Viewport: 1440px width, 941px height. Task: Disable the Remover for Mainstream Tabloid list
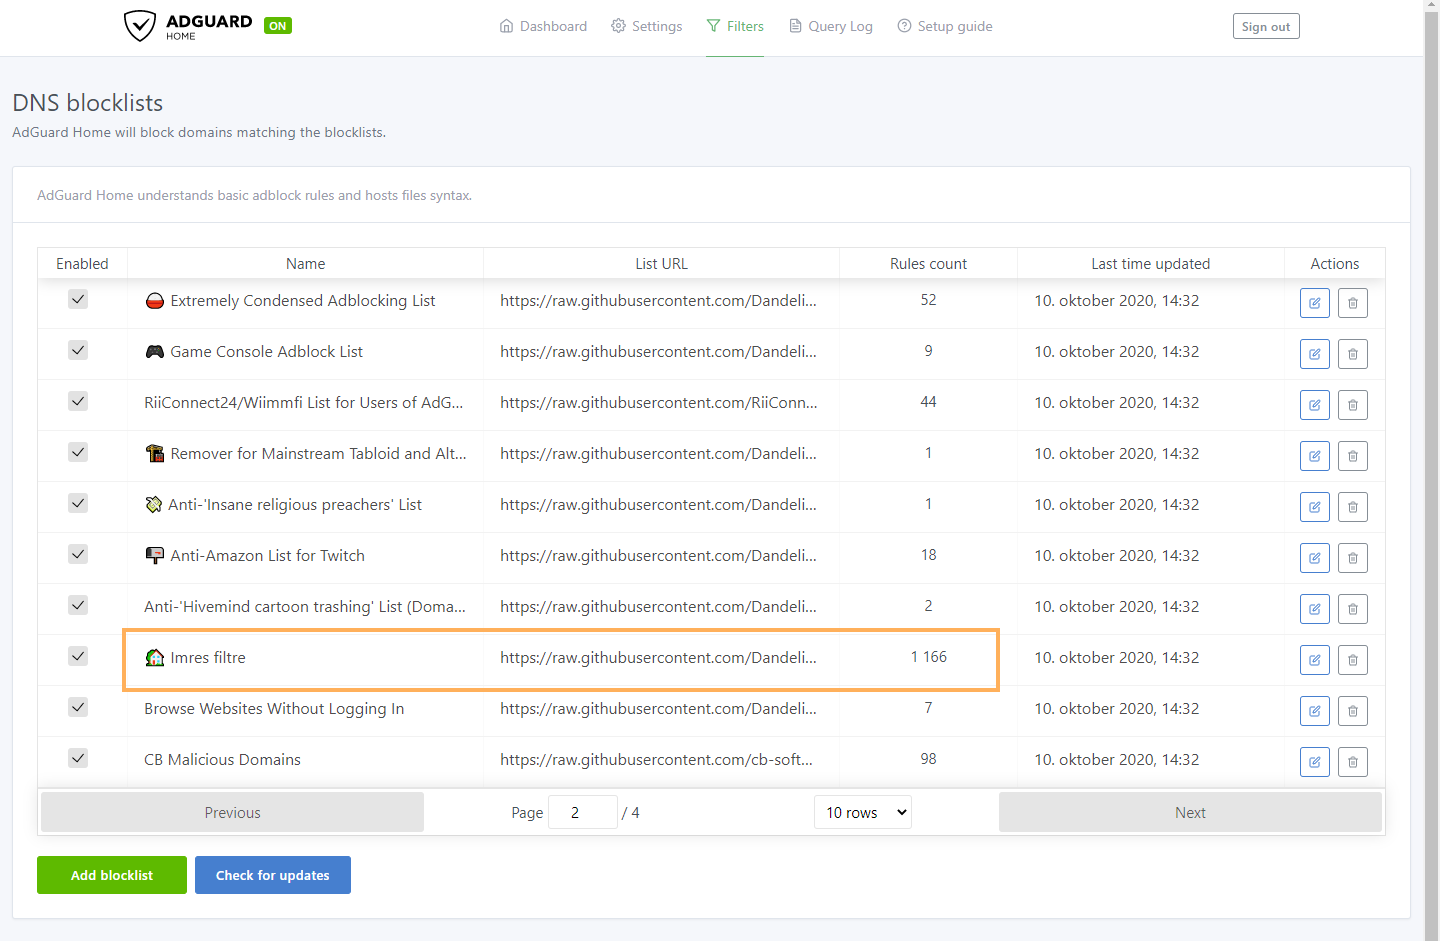78,452
